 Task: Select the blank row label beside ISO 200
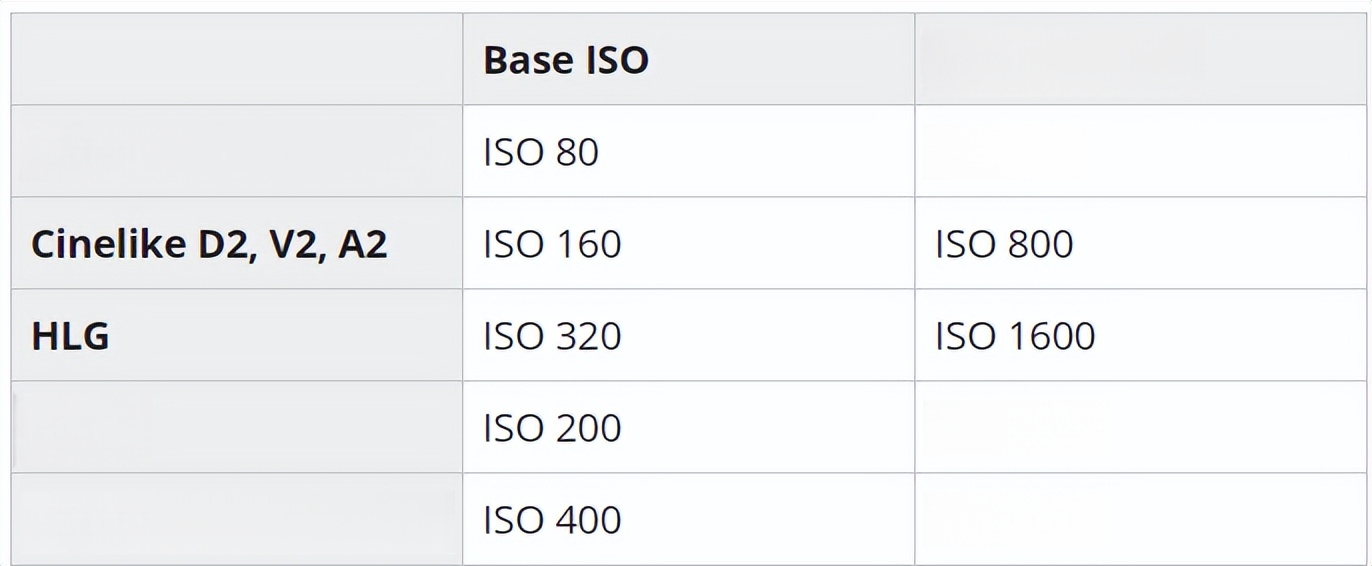tap(237, 427)
